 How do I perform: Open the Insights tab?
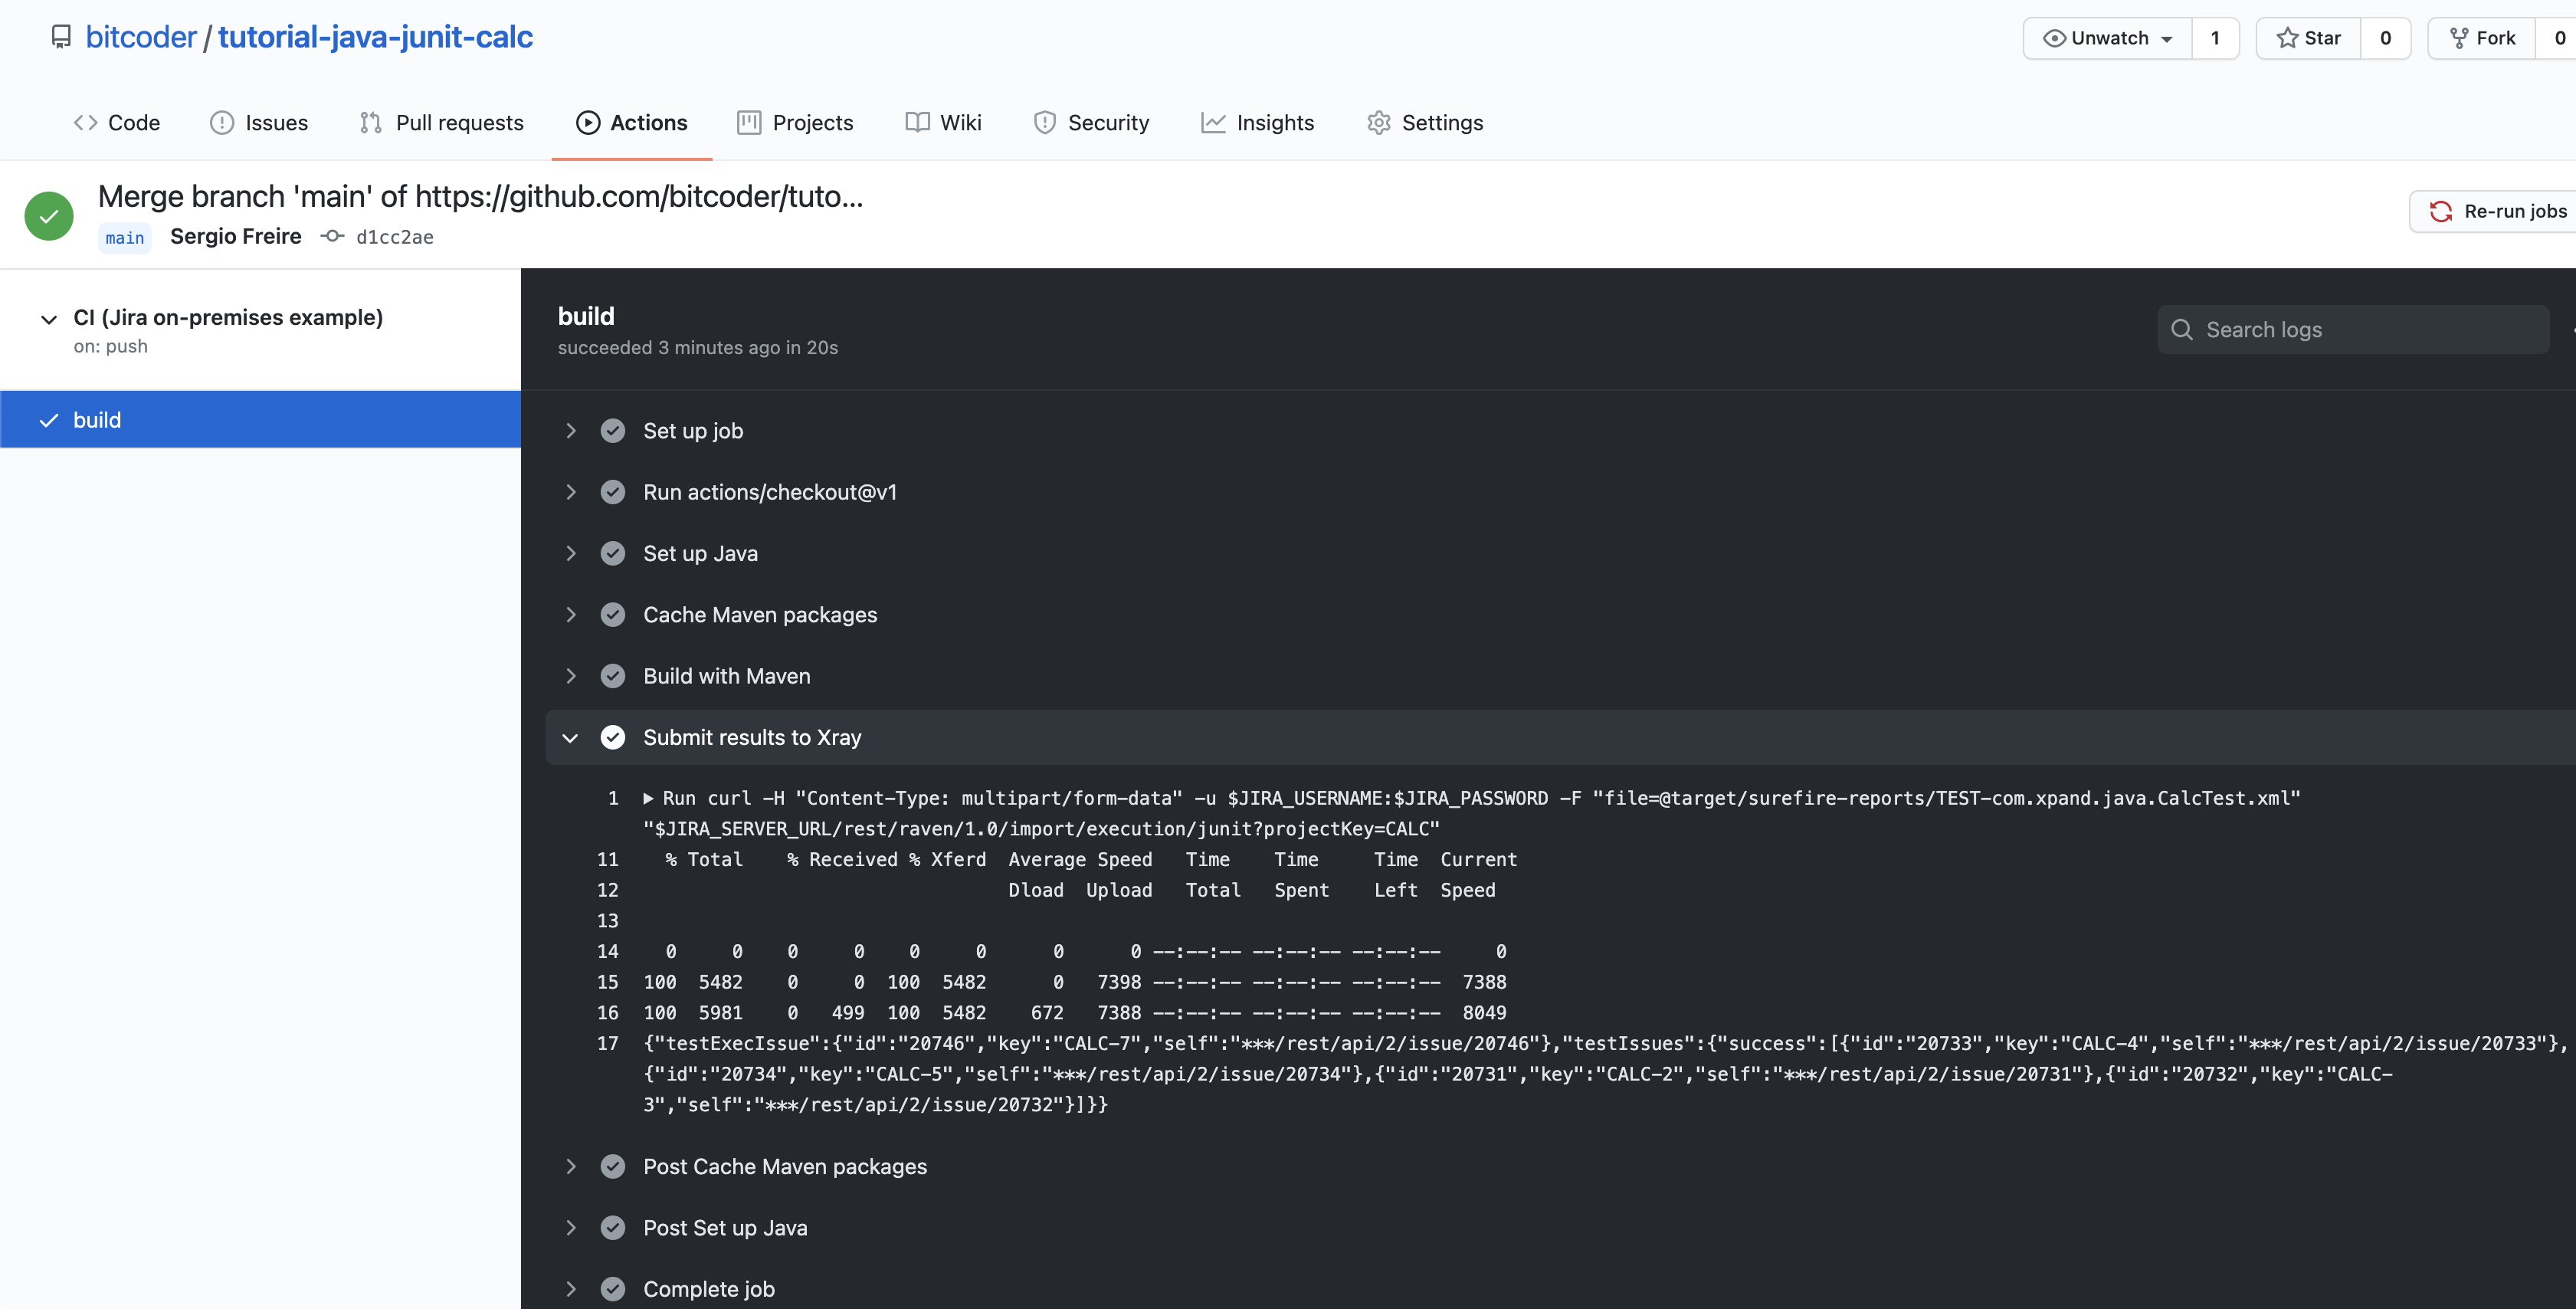tap(1257, 122)
